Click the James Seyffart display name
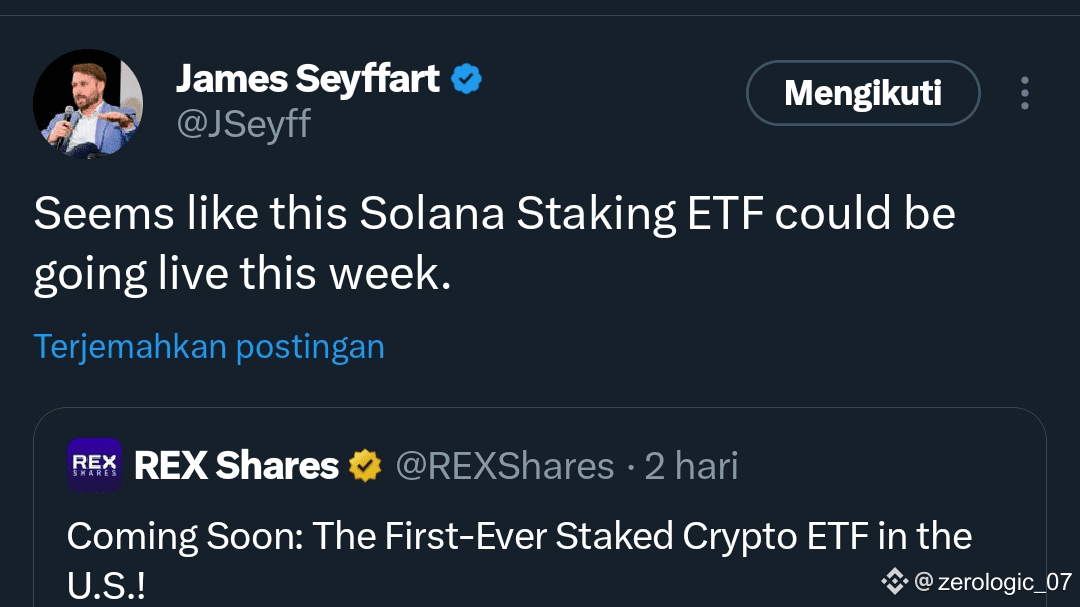 click(x=308, y=78)
